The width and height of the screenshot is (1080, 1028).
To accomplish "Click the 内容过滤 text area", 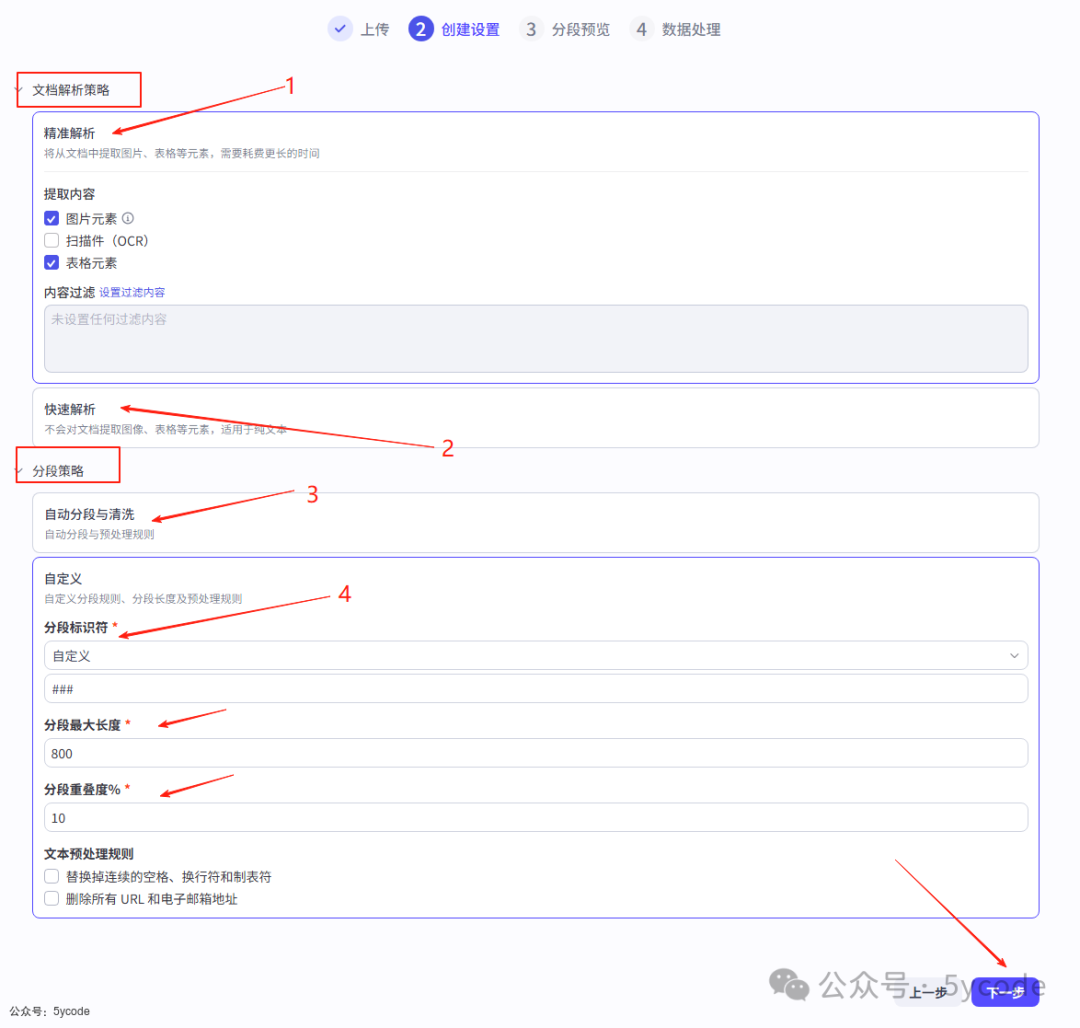I will coord(535,339).
